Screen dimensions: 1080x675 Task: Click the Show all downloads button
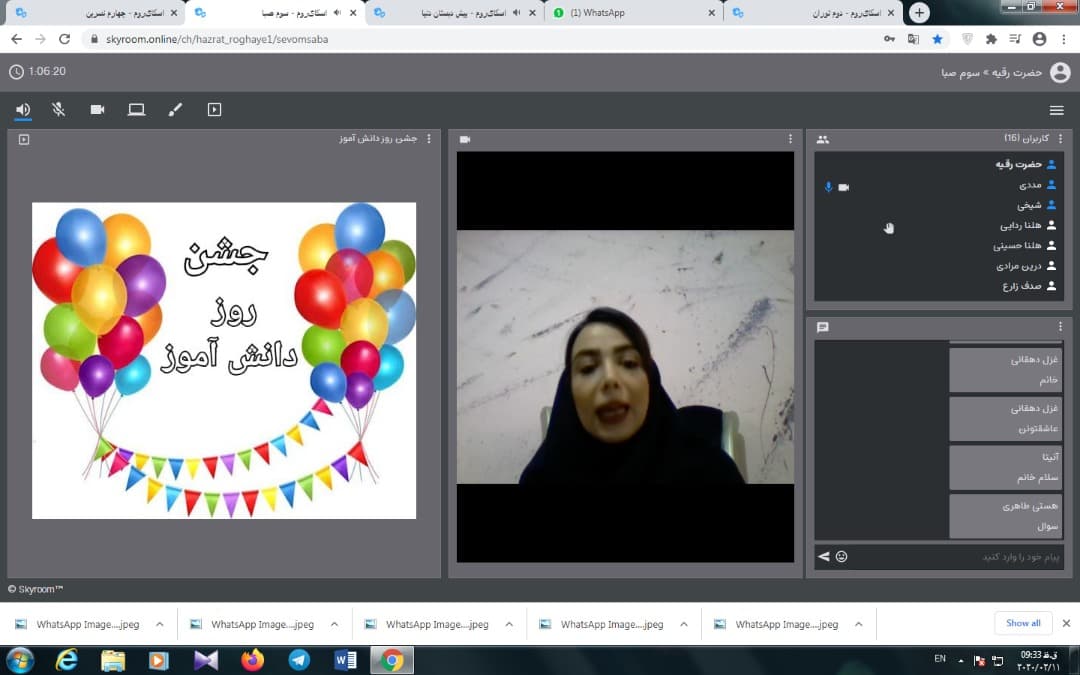(x=1022, y=623)
